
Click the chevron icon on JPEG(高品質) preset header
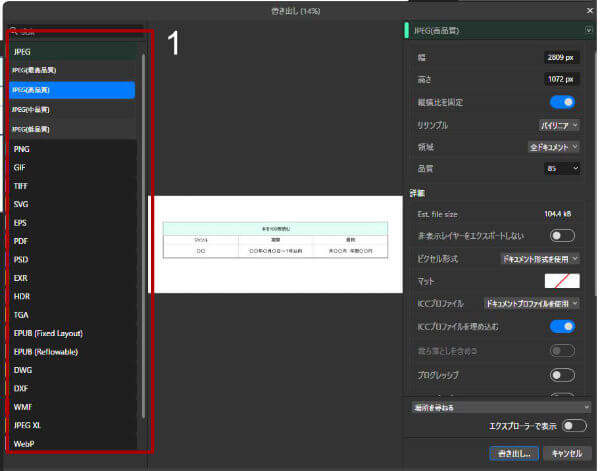(589, 31)
